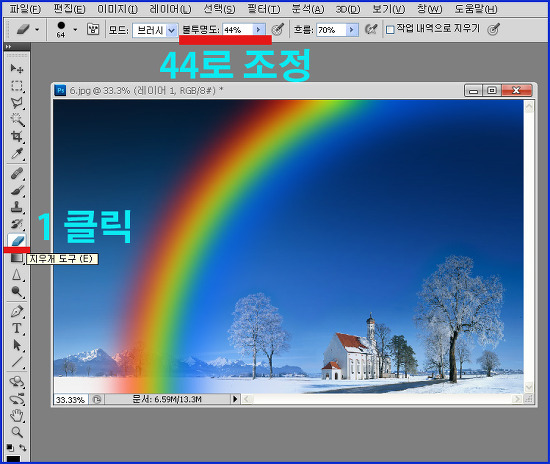Select the Dodge tool
The image size is (550, 464).
point(16,291)
